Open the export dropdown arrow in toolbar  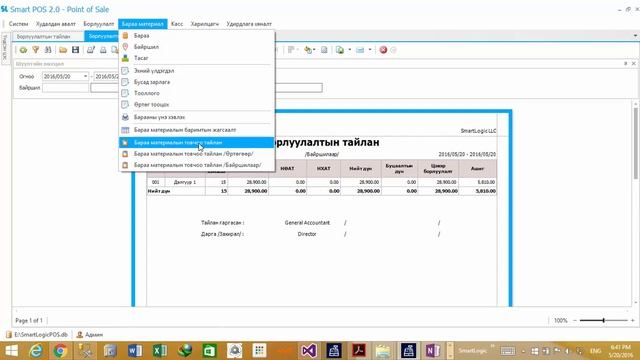[350, 50]
